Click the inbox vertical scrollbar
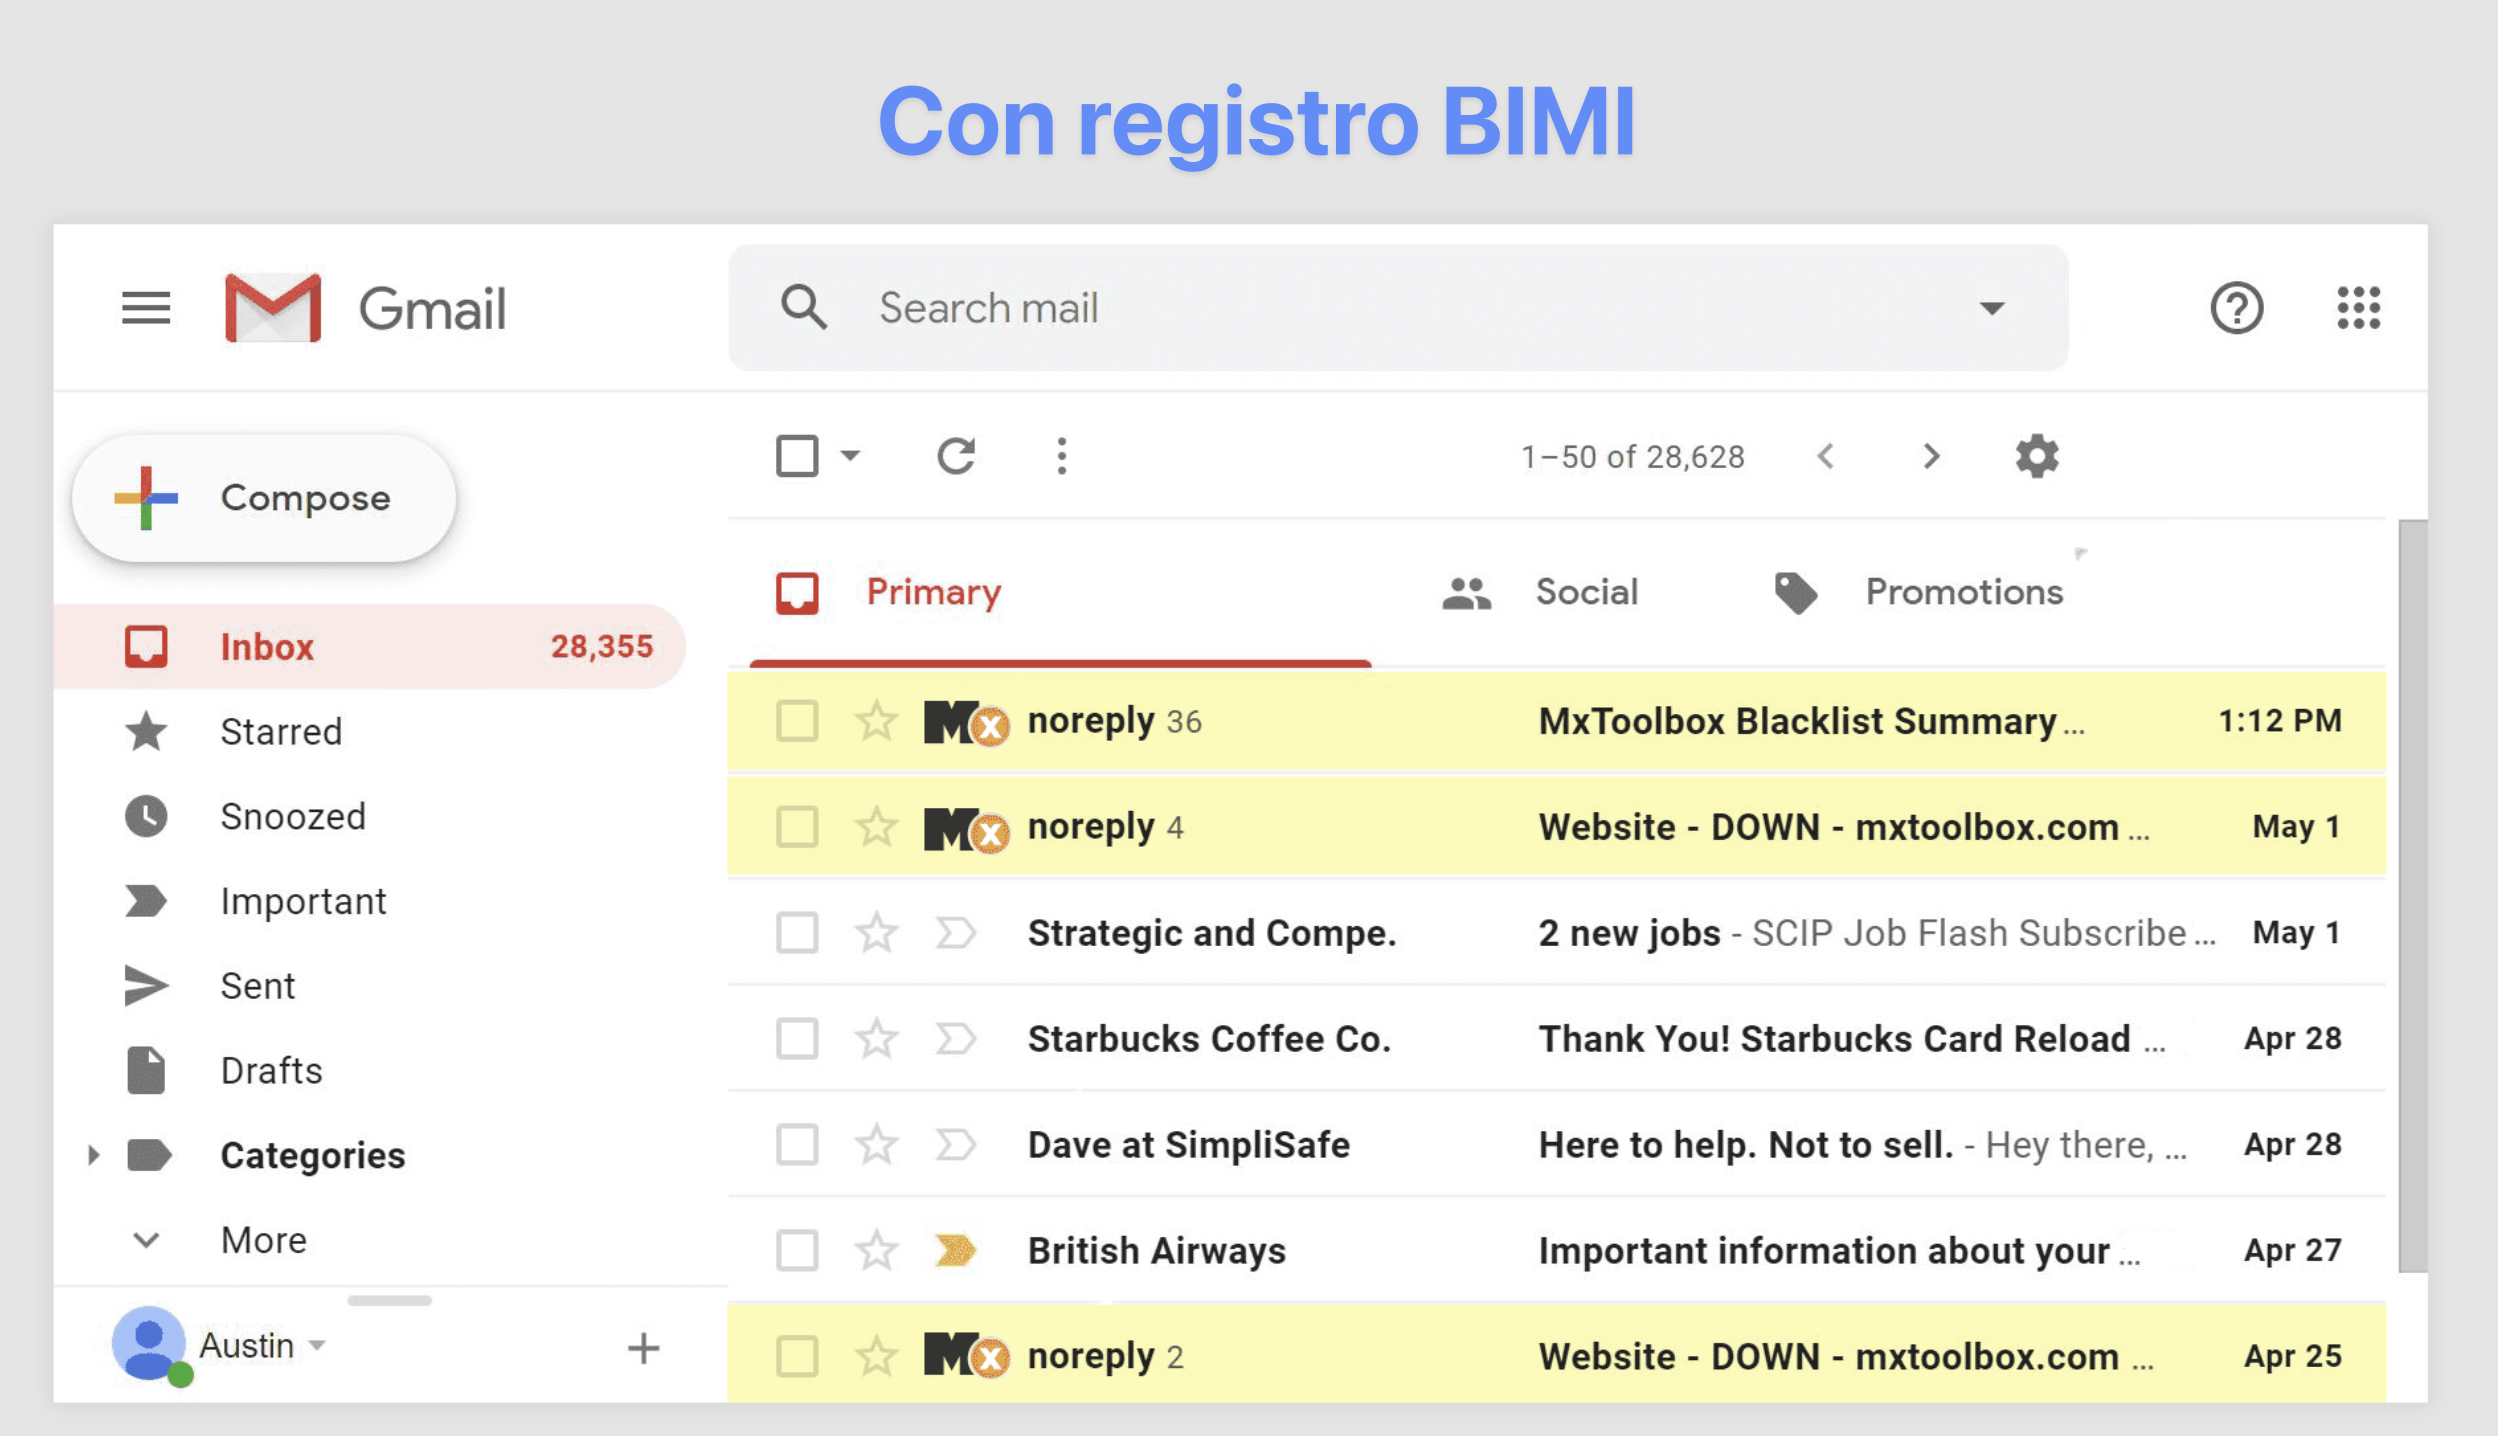The image size is (2498, 1436). pyautogui.click(x=2412, y=895)
